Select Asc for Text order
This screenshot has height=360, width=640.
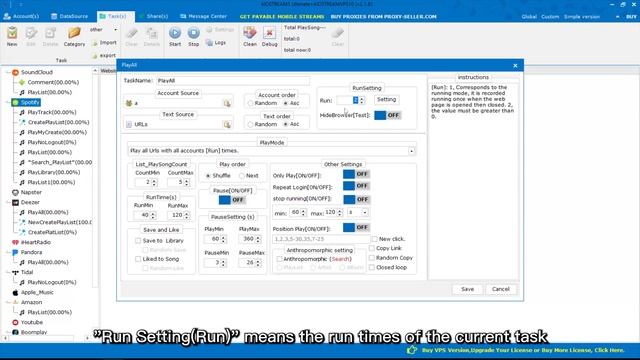[286, 124]
